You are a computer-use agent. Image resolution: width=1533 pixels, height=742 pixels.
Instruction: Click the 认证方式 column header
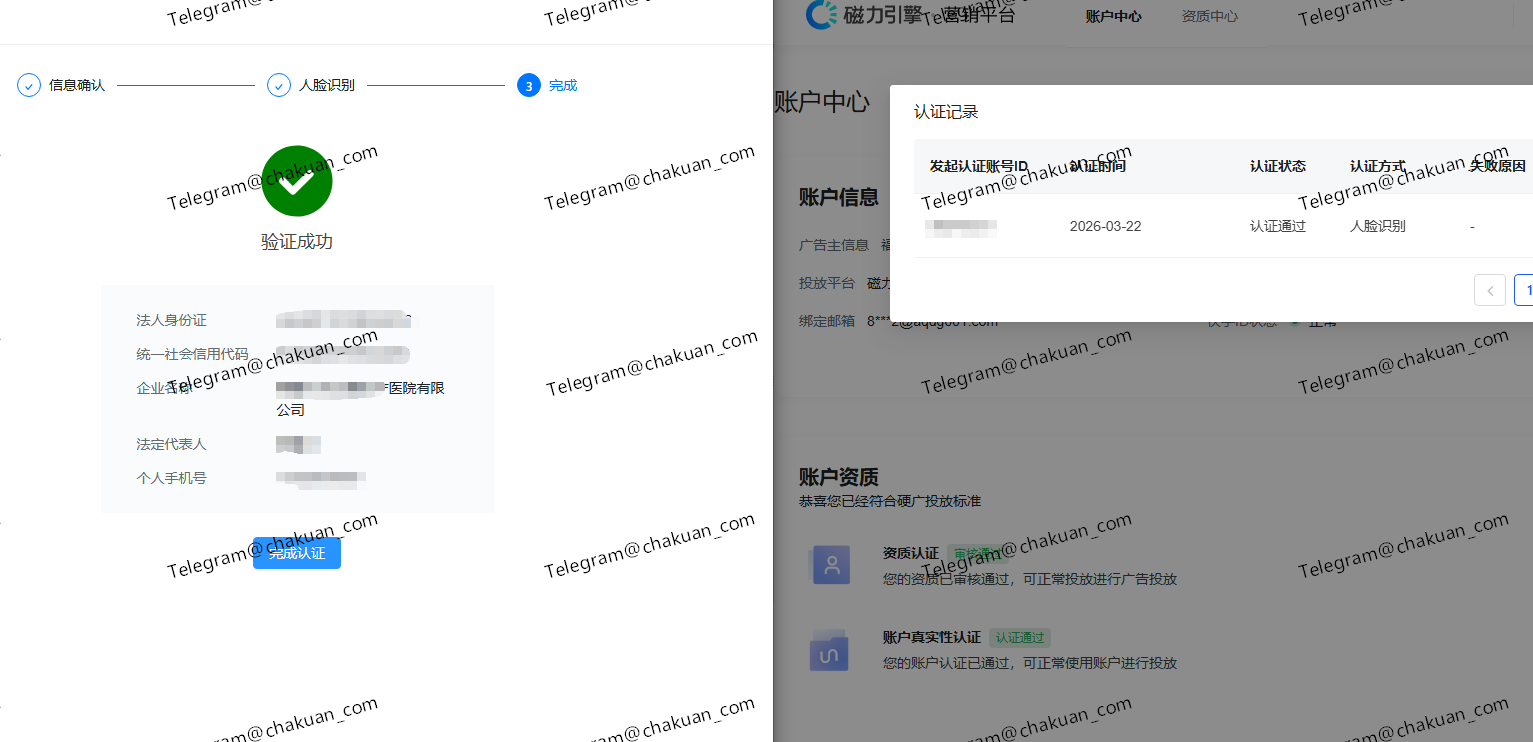1378,166
